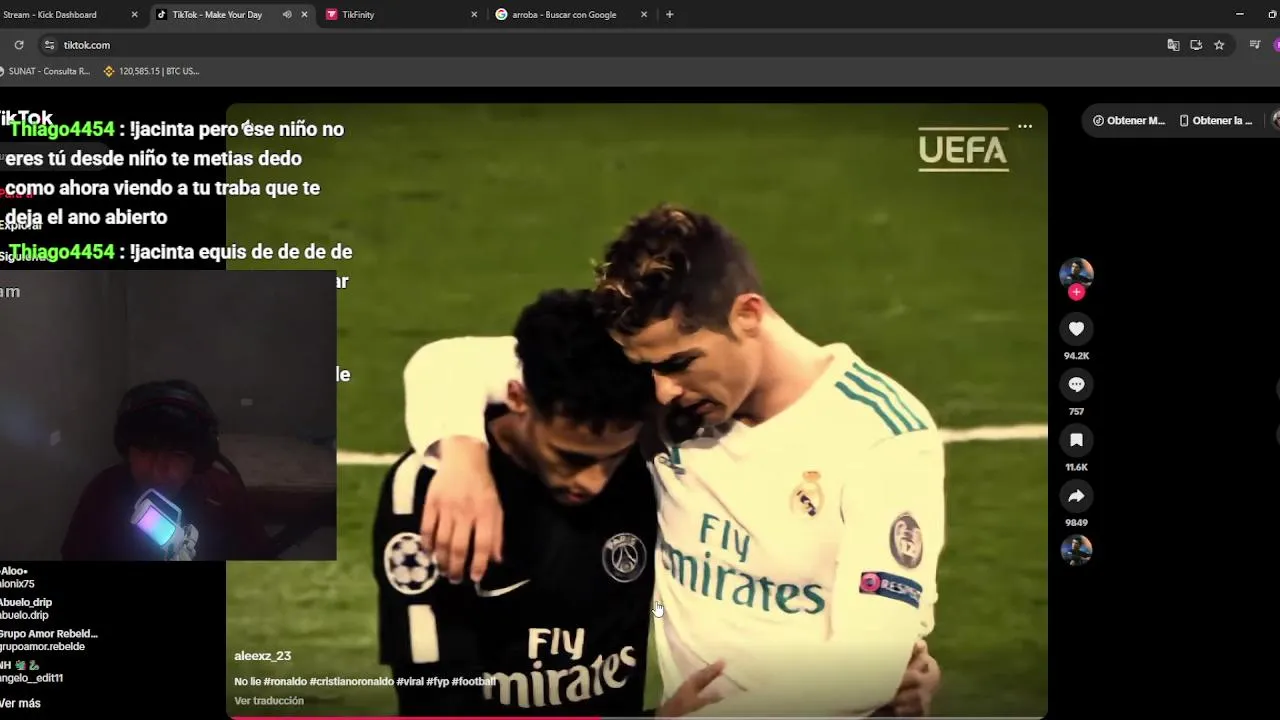Image resolution: width=1280 pixels, height=720 pixels.
Task: Close the arroba Google search tab
Action: click(x=644, y=15)
